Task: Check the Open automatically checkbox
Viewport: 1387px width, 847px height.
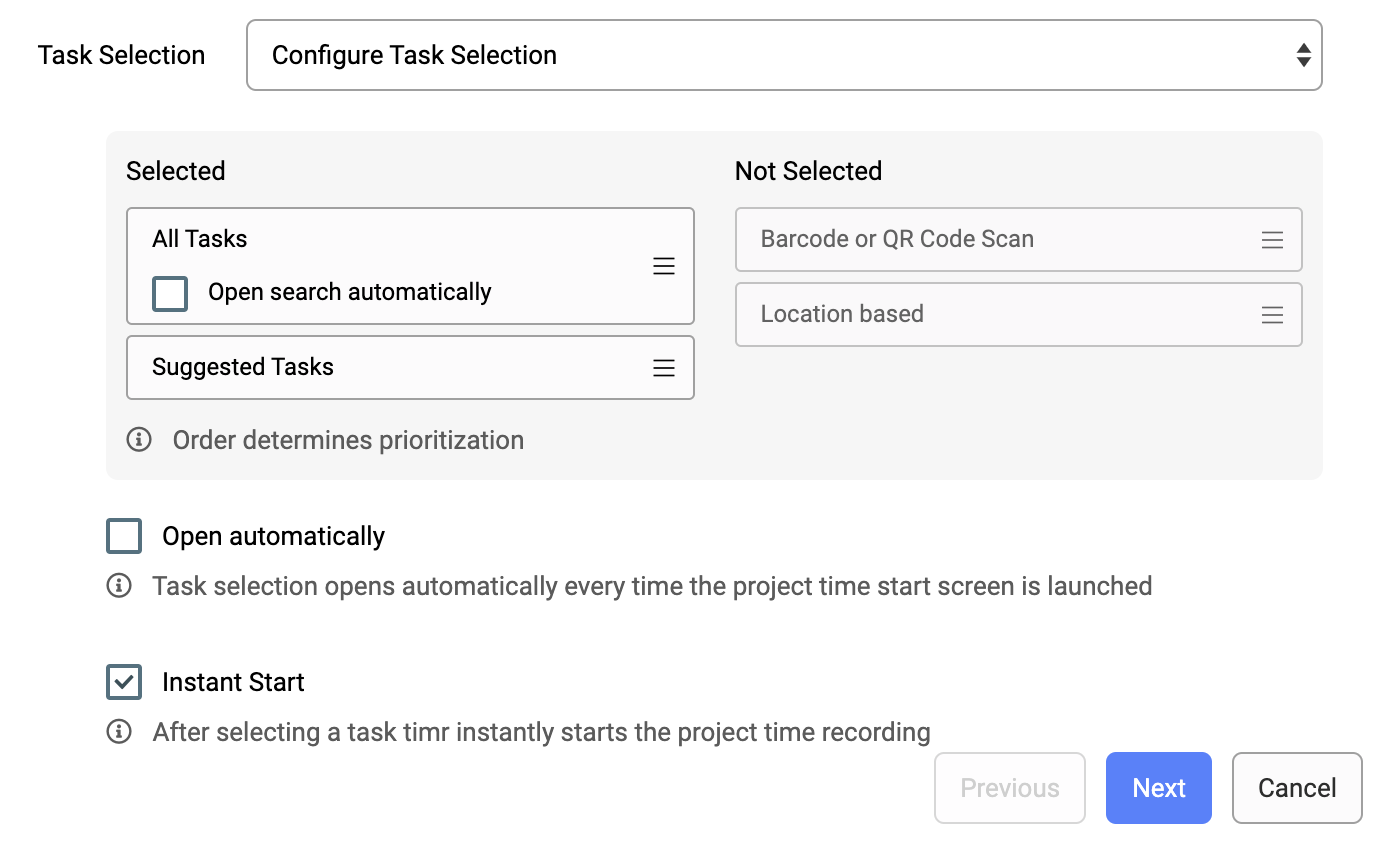Action: (124, 536)
